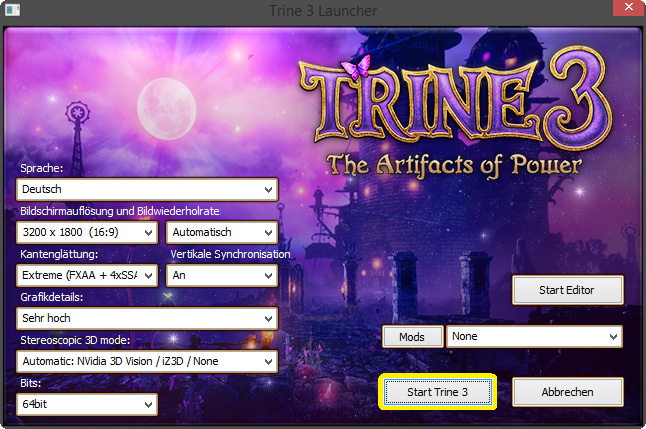Expand the refresh rate dropdown set to Automatisch
Viewport: 646px width, 429px height.
[222, 232]
